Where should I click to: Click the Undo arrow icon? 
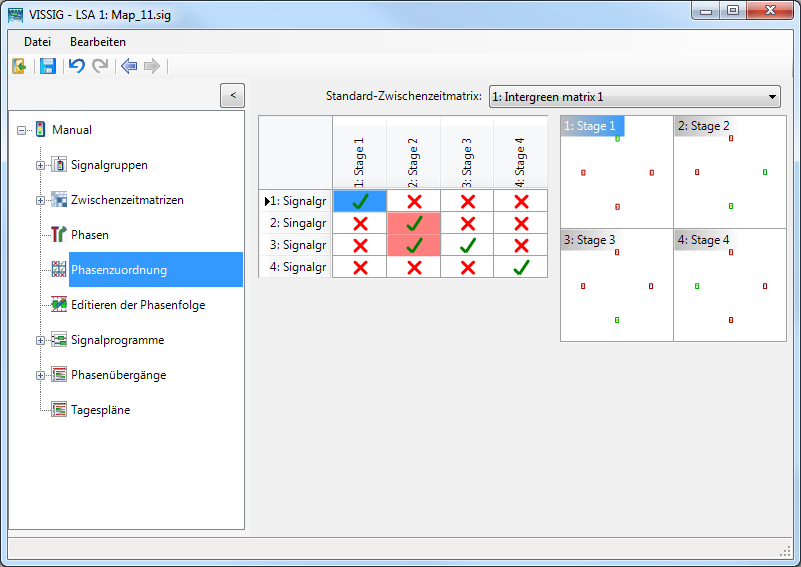tap(76, 66)
